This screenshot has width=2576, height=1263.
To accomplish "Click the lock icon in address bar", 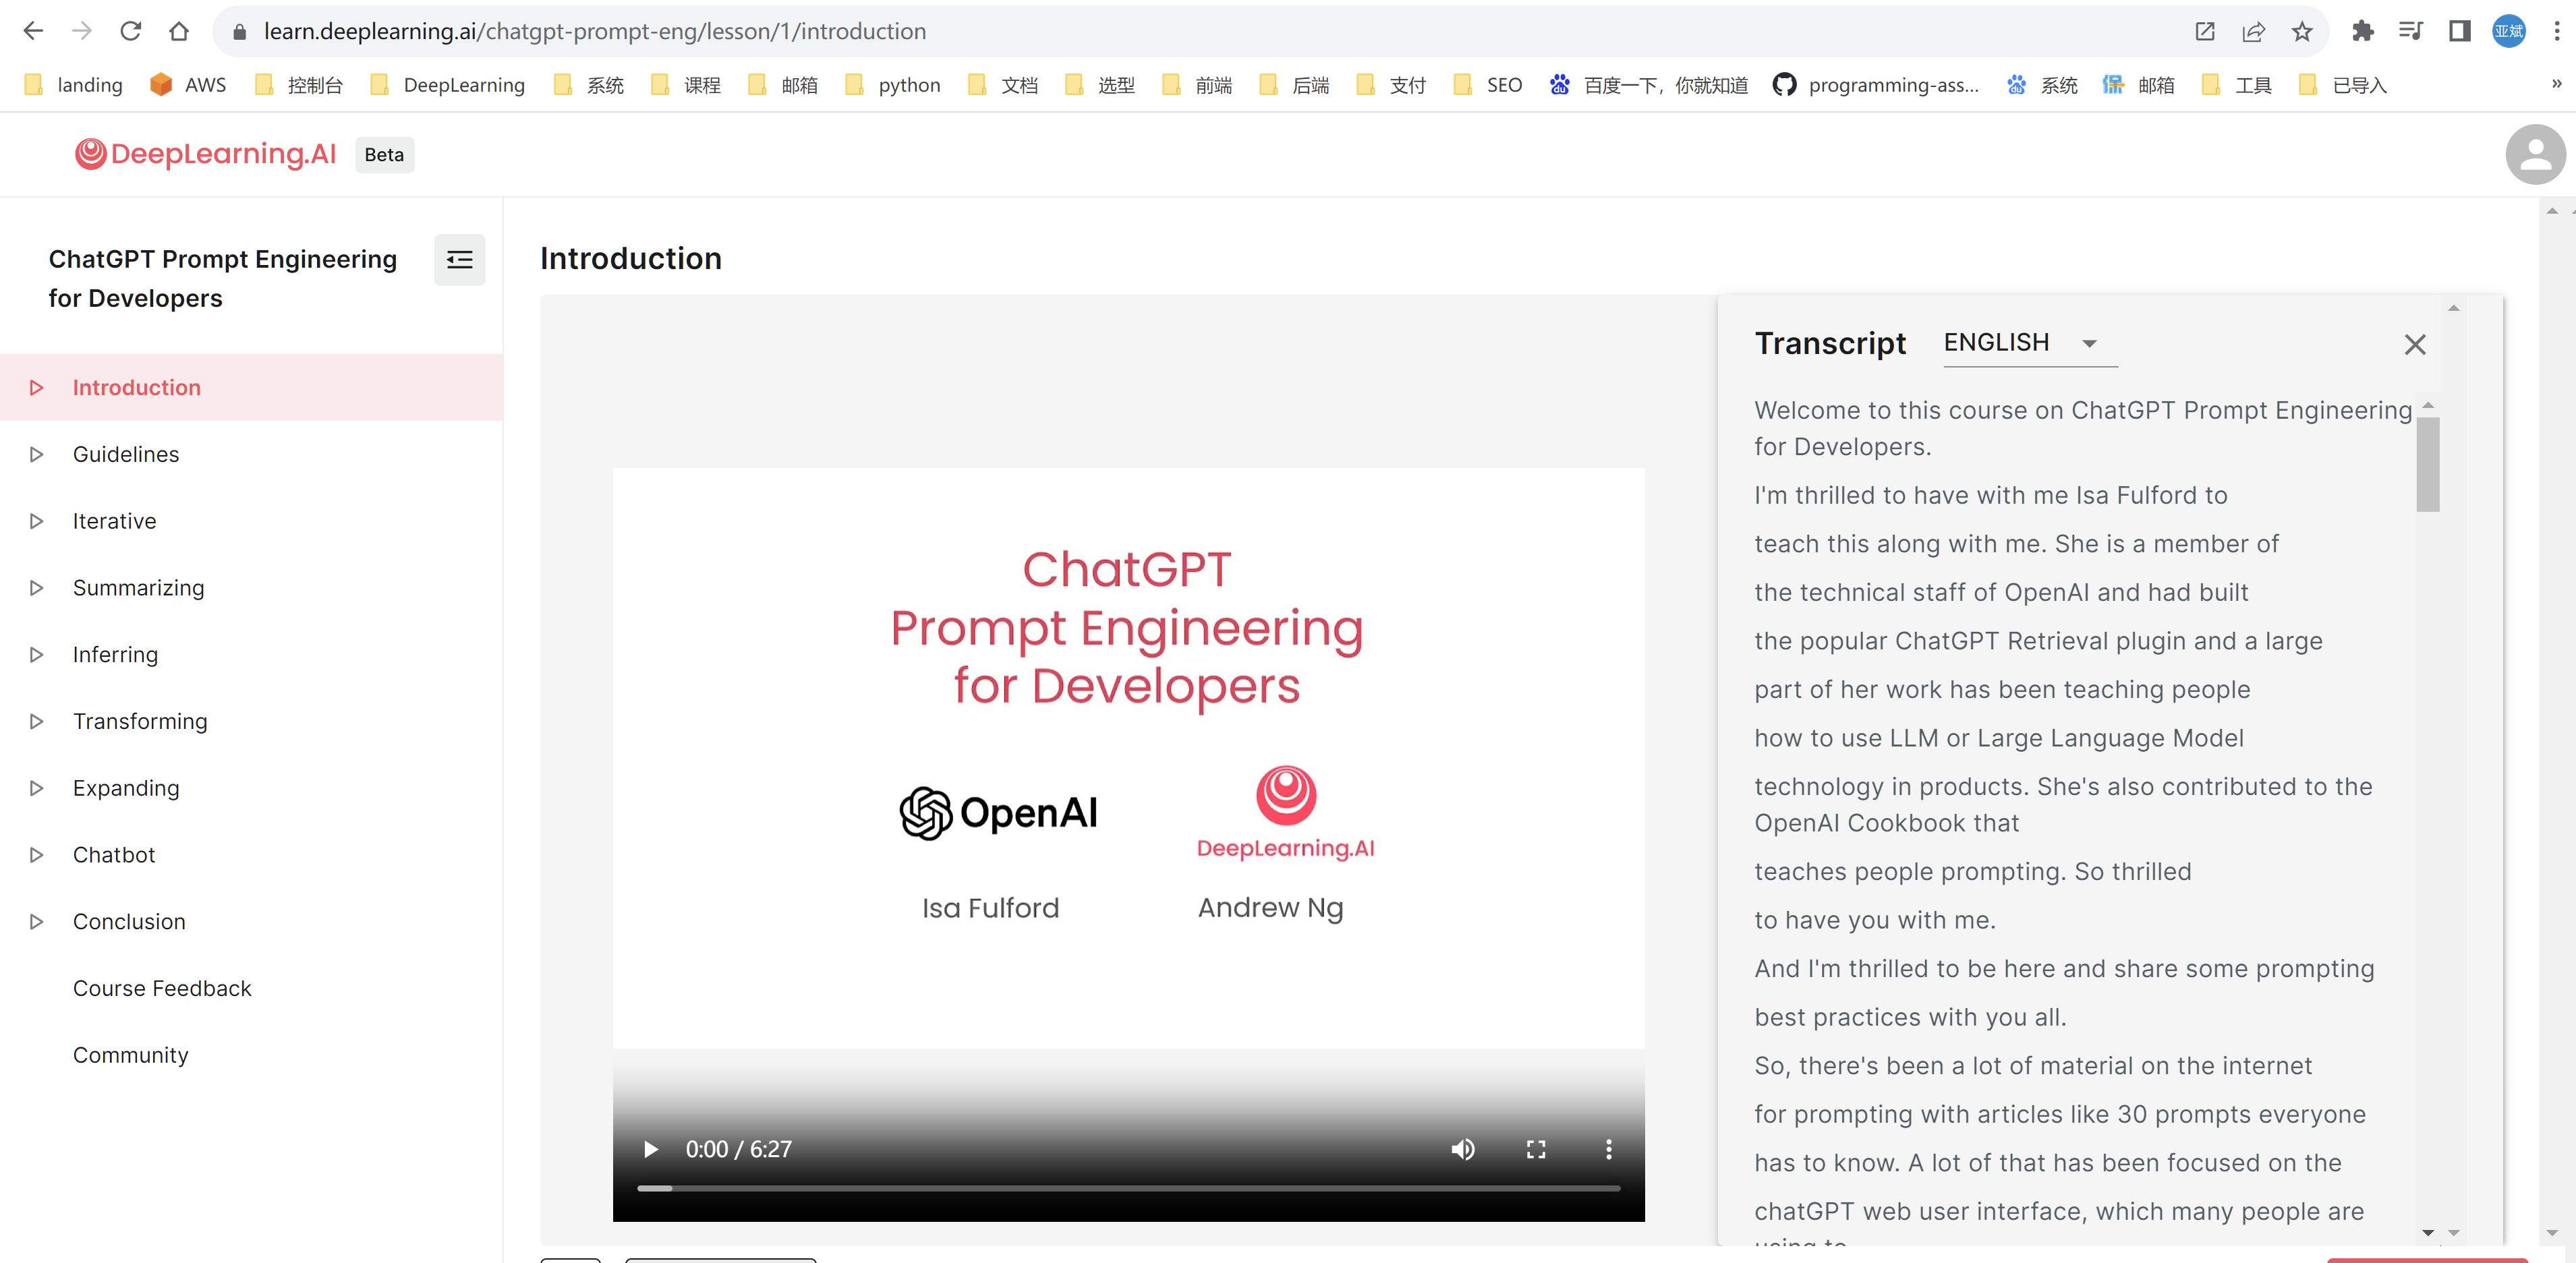I will tap(239, 32).
